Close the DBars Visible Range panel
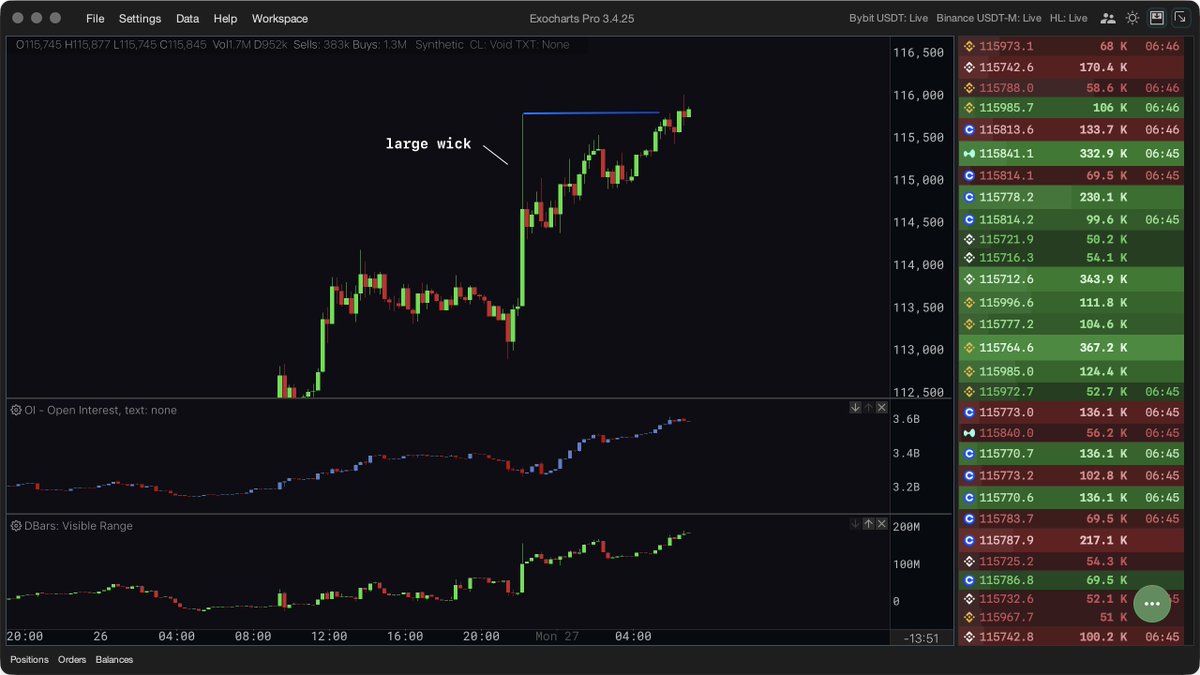 tap(881, 524)
